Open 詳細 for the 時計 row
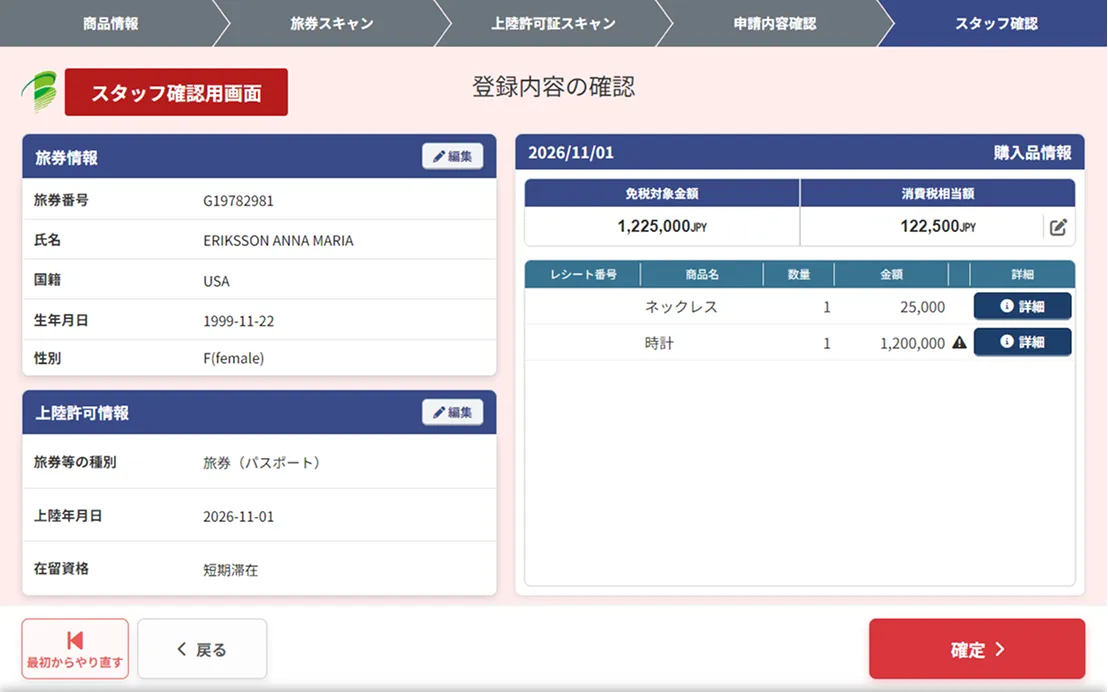1108x692 pixels. coord(1022,342)
